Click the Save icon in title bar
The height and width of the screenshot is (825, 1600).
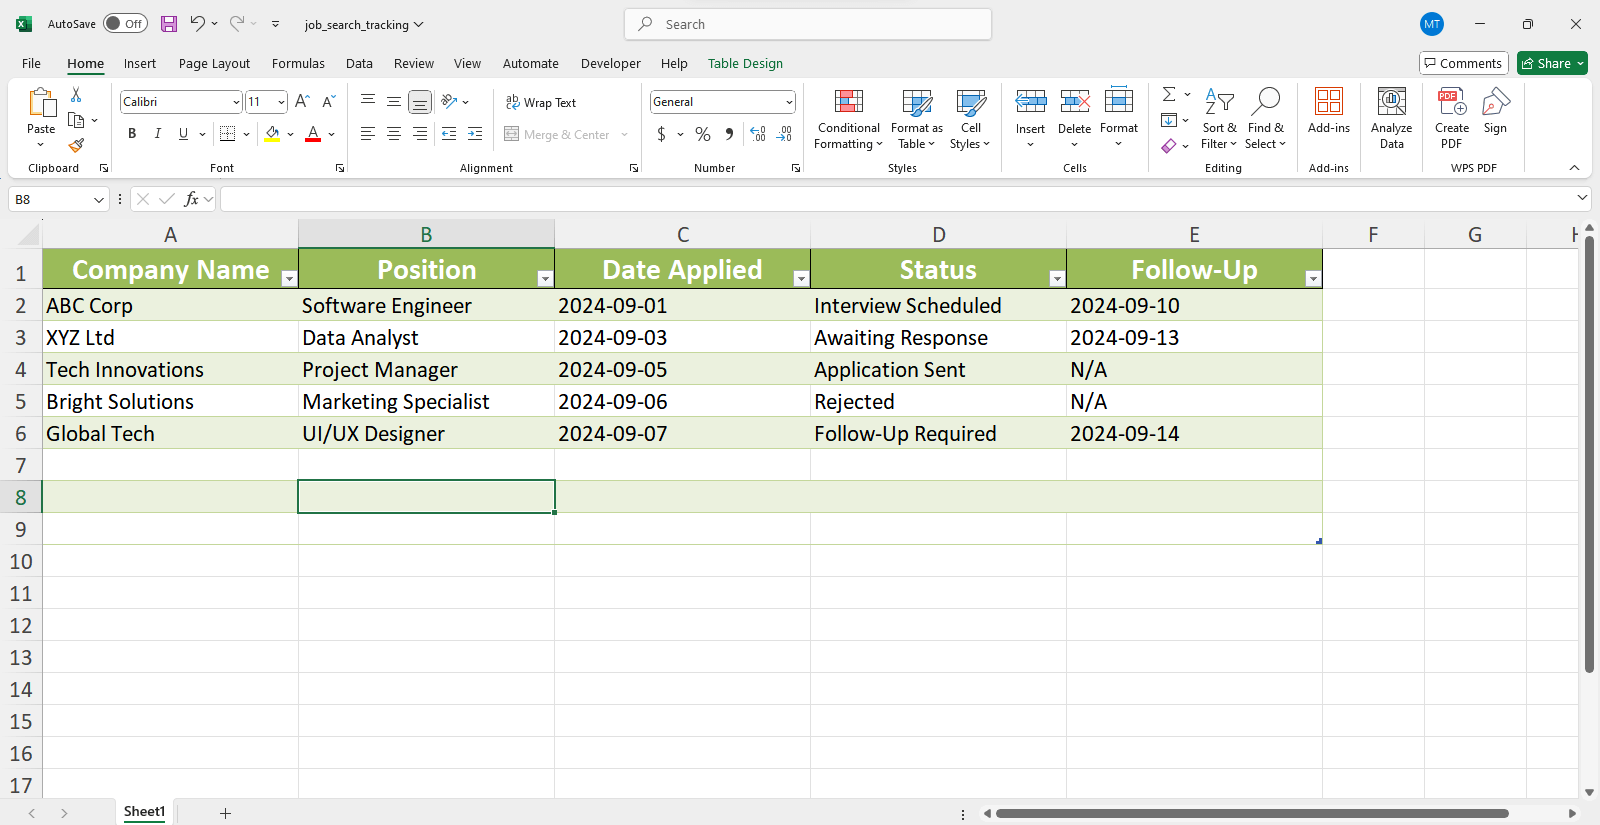click(169, 24)
